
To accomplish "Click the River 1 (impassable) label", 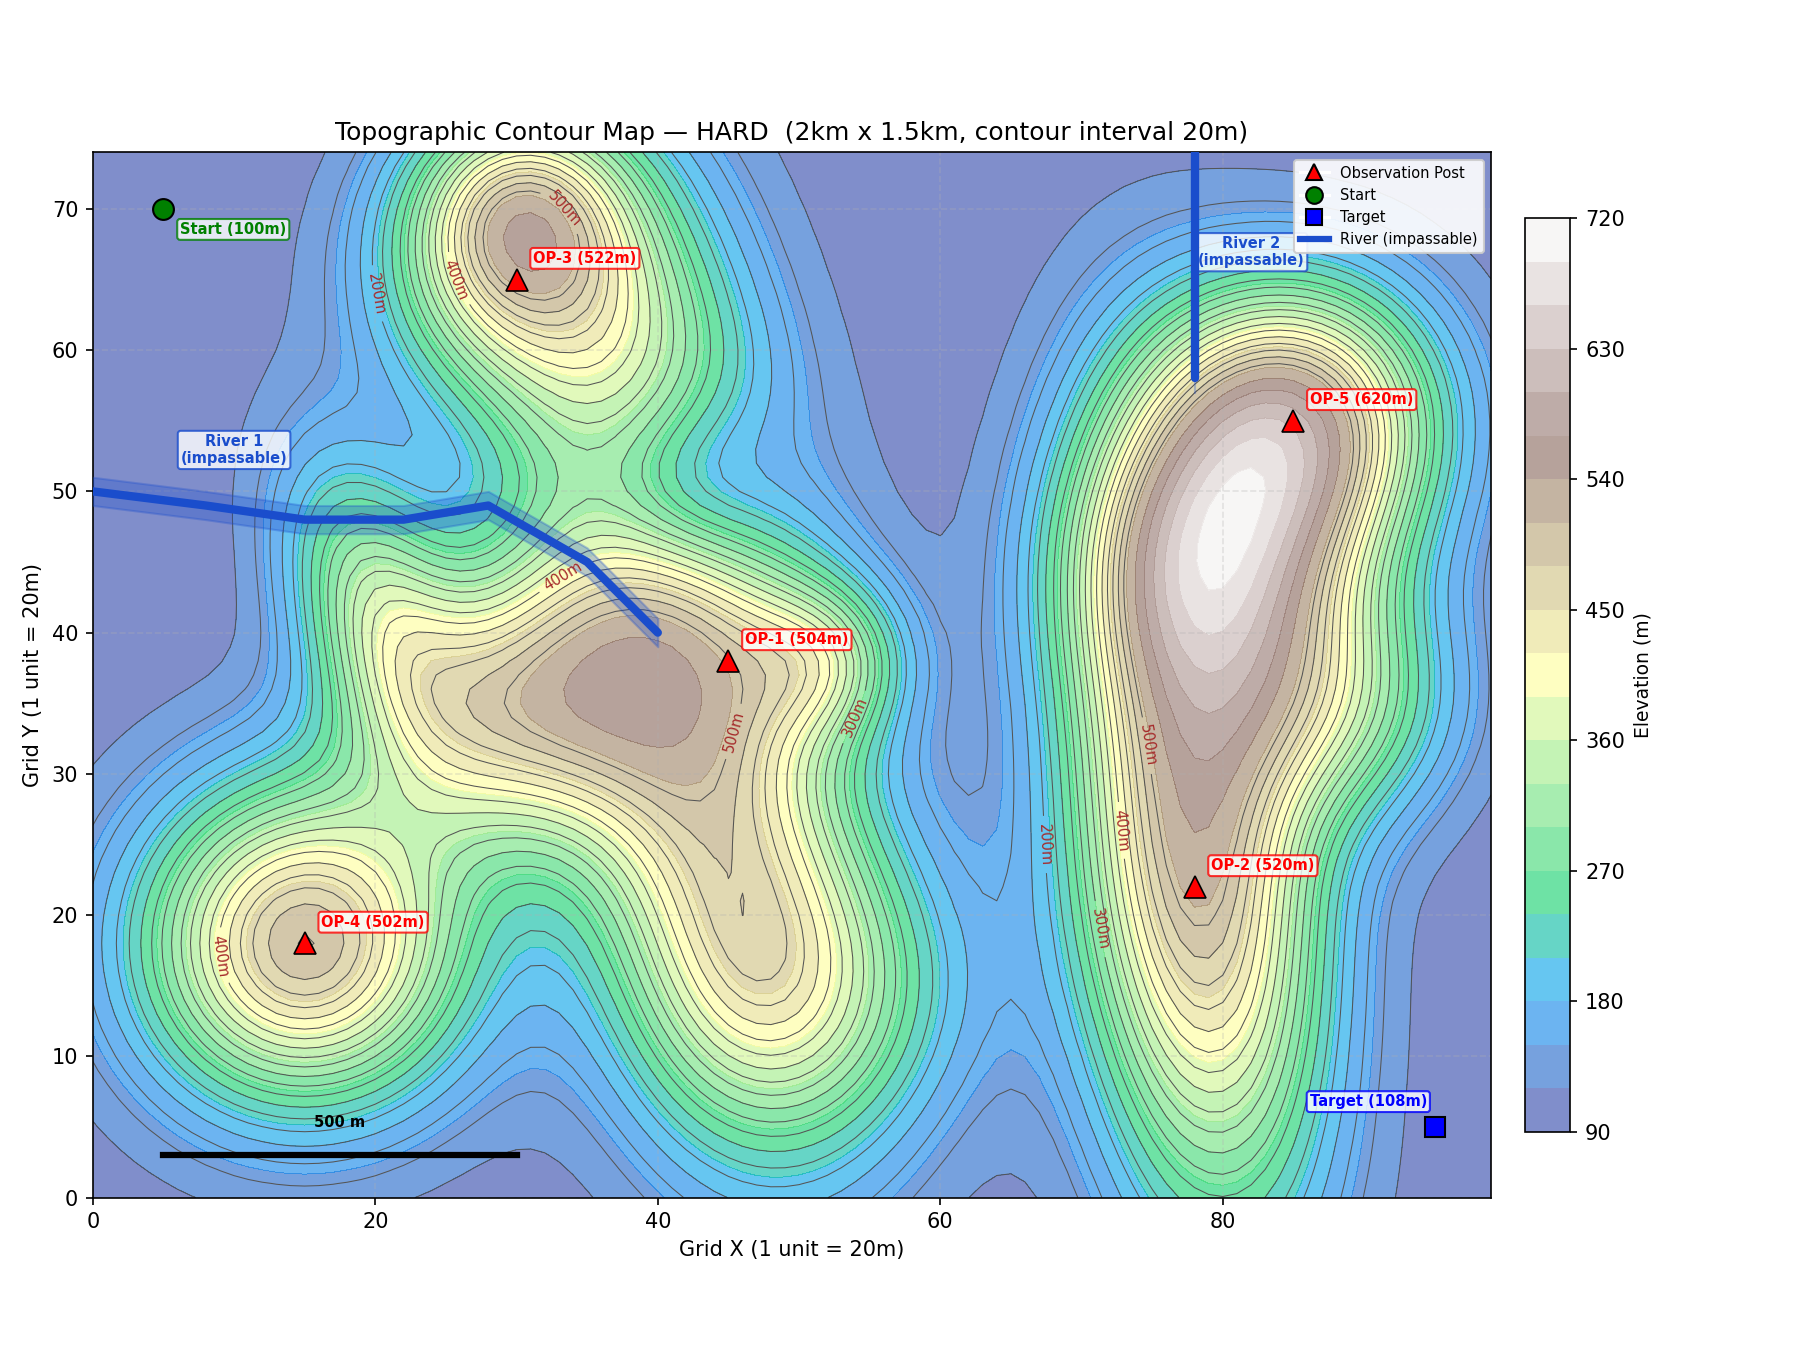I will (234, 449).
